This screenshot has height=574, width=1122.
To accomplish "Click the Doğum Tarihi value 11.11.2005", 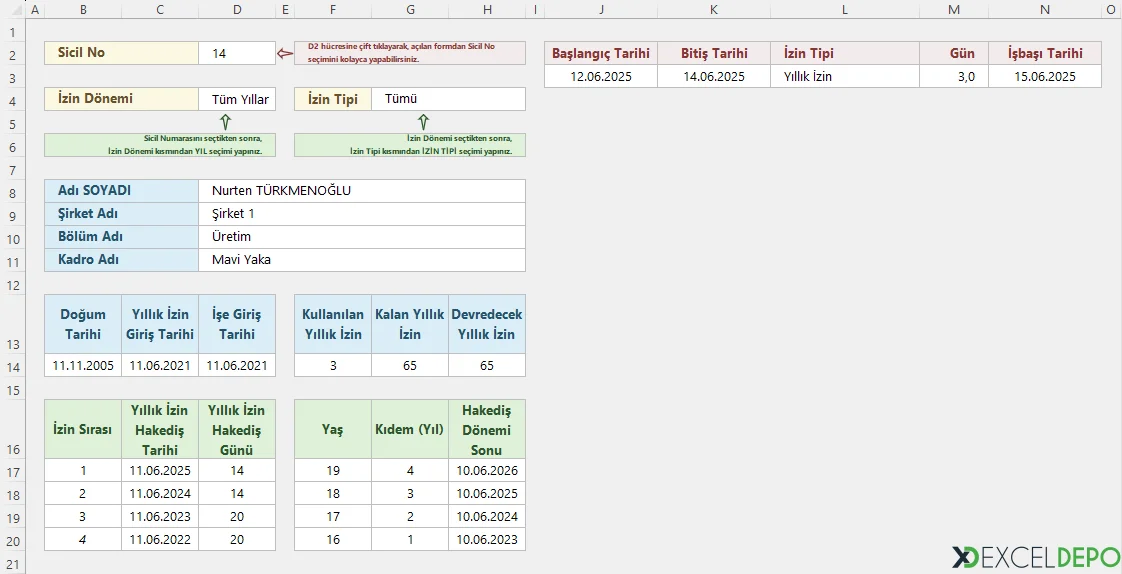I will tap(83, 366).
